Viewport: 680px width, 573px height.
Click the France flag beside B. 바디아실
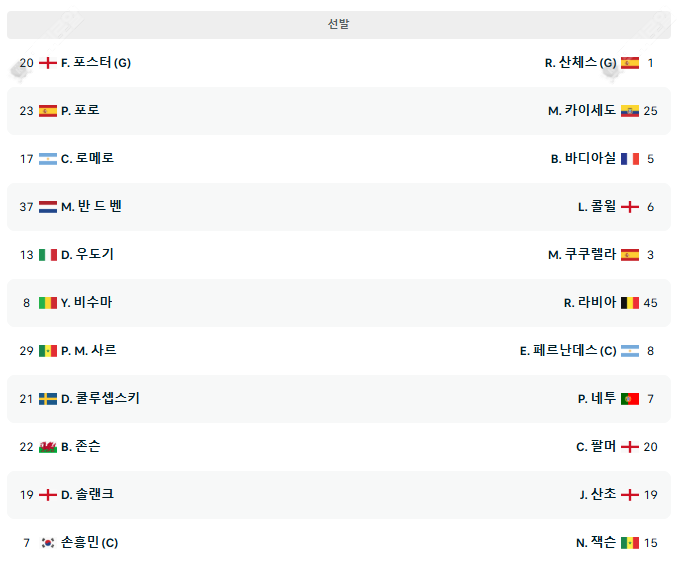(x=630, y=159)
